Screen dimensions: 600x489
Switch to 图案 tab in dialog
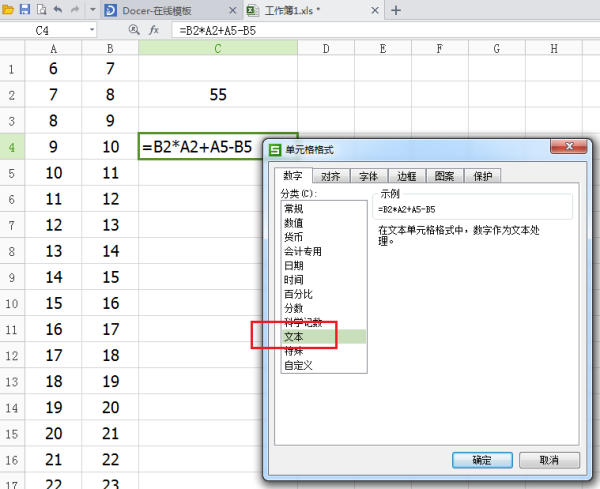coord(444,176)
